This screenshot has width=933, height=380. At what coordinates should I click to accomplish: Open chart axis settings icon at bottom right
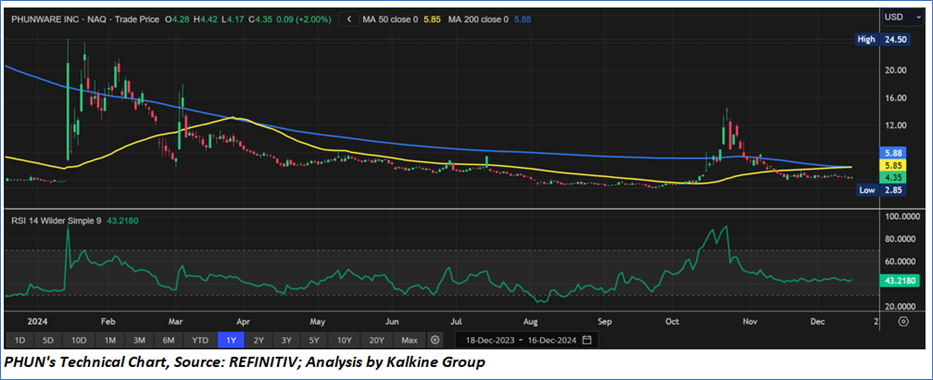(904, 322)
